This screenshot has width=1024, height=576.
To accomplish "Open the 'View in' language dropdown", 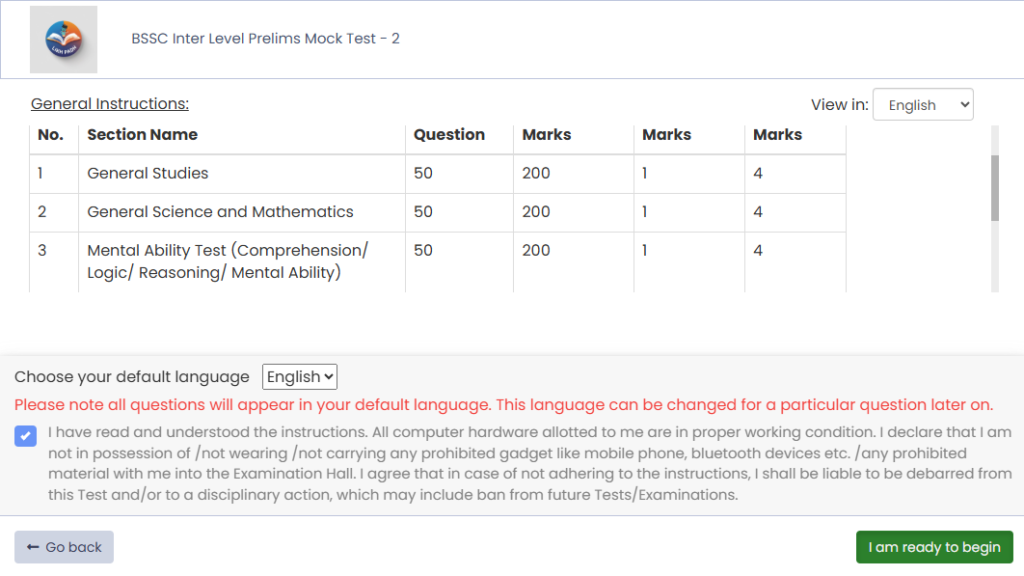I will pos(922,105).
